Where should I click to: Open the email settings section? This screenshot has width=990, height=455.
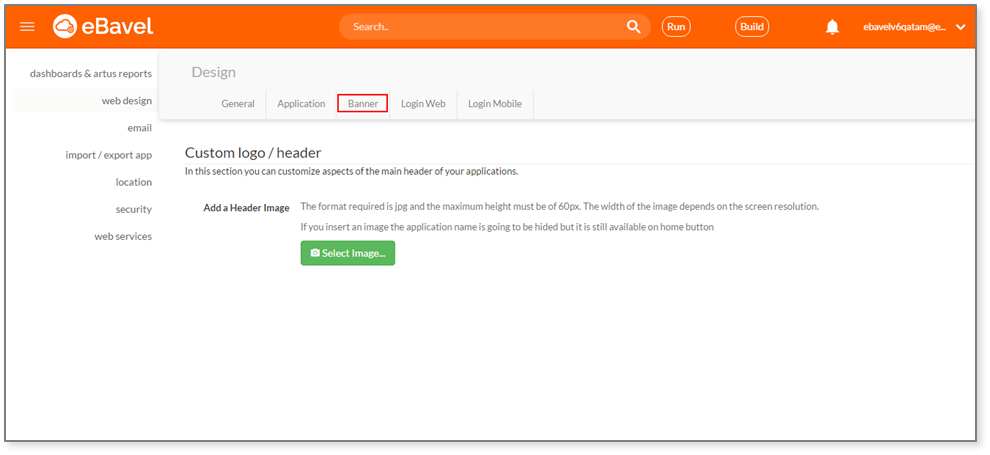(140, 128)
